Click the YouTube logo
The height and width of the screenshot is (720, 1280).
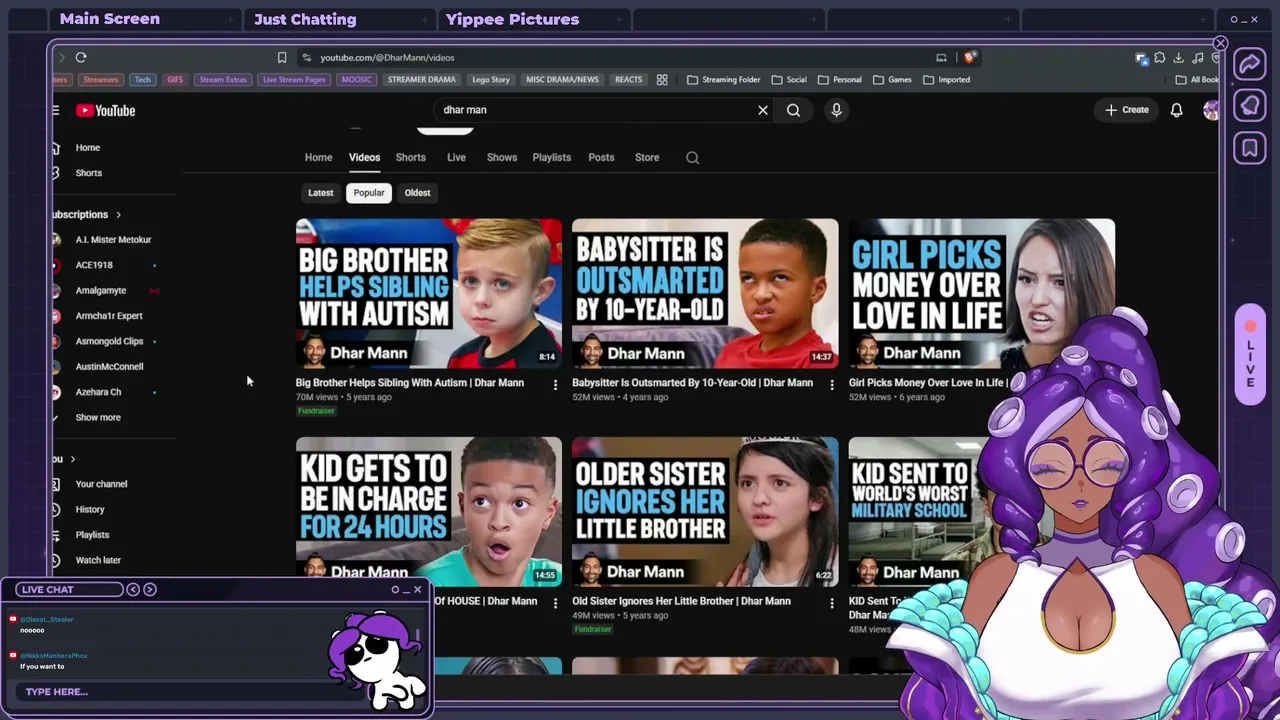pos(105,111)
